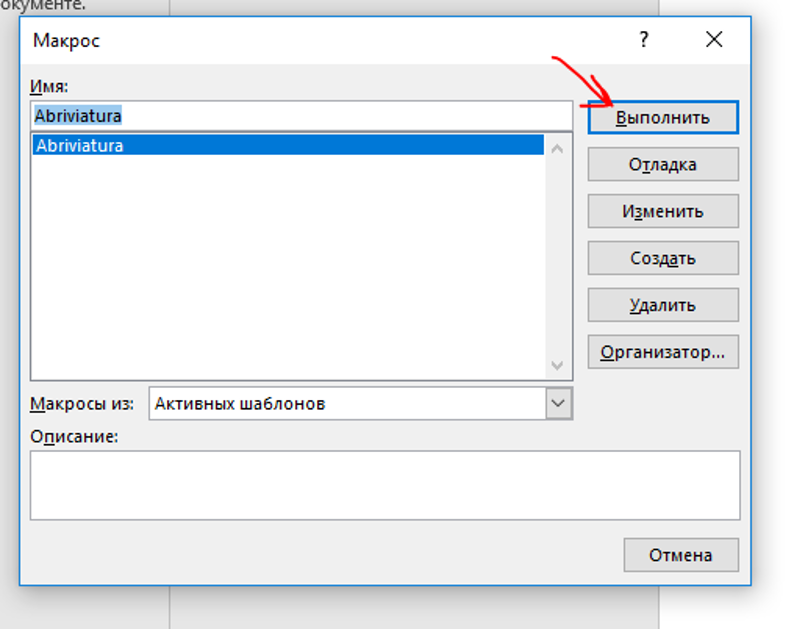The height and width of the screenshot is (629, 793).
Task: Close the Макрос dialog with X
Action: (x=714, y=39)
